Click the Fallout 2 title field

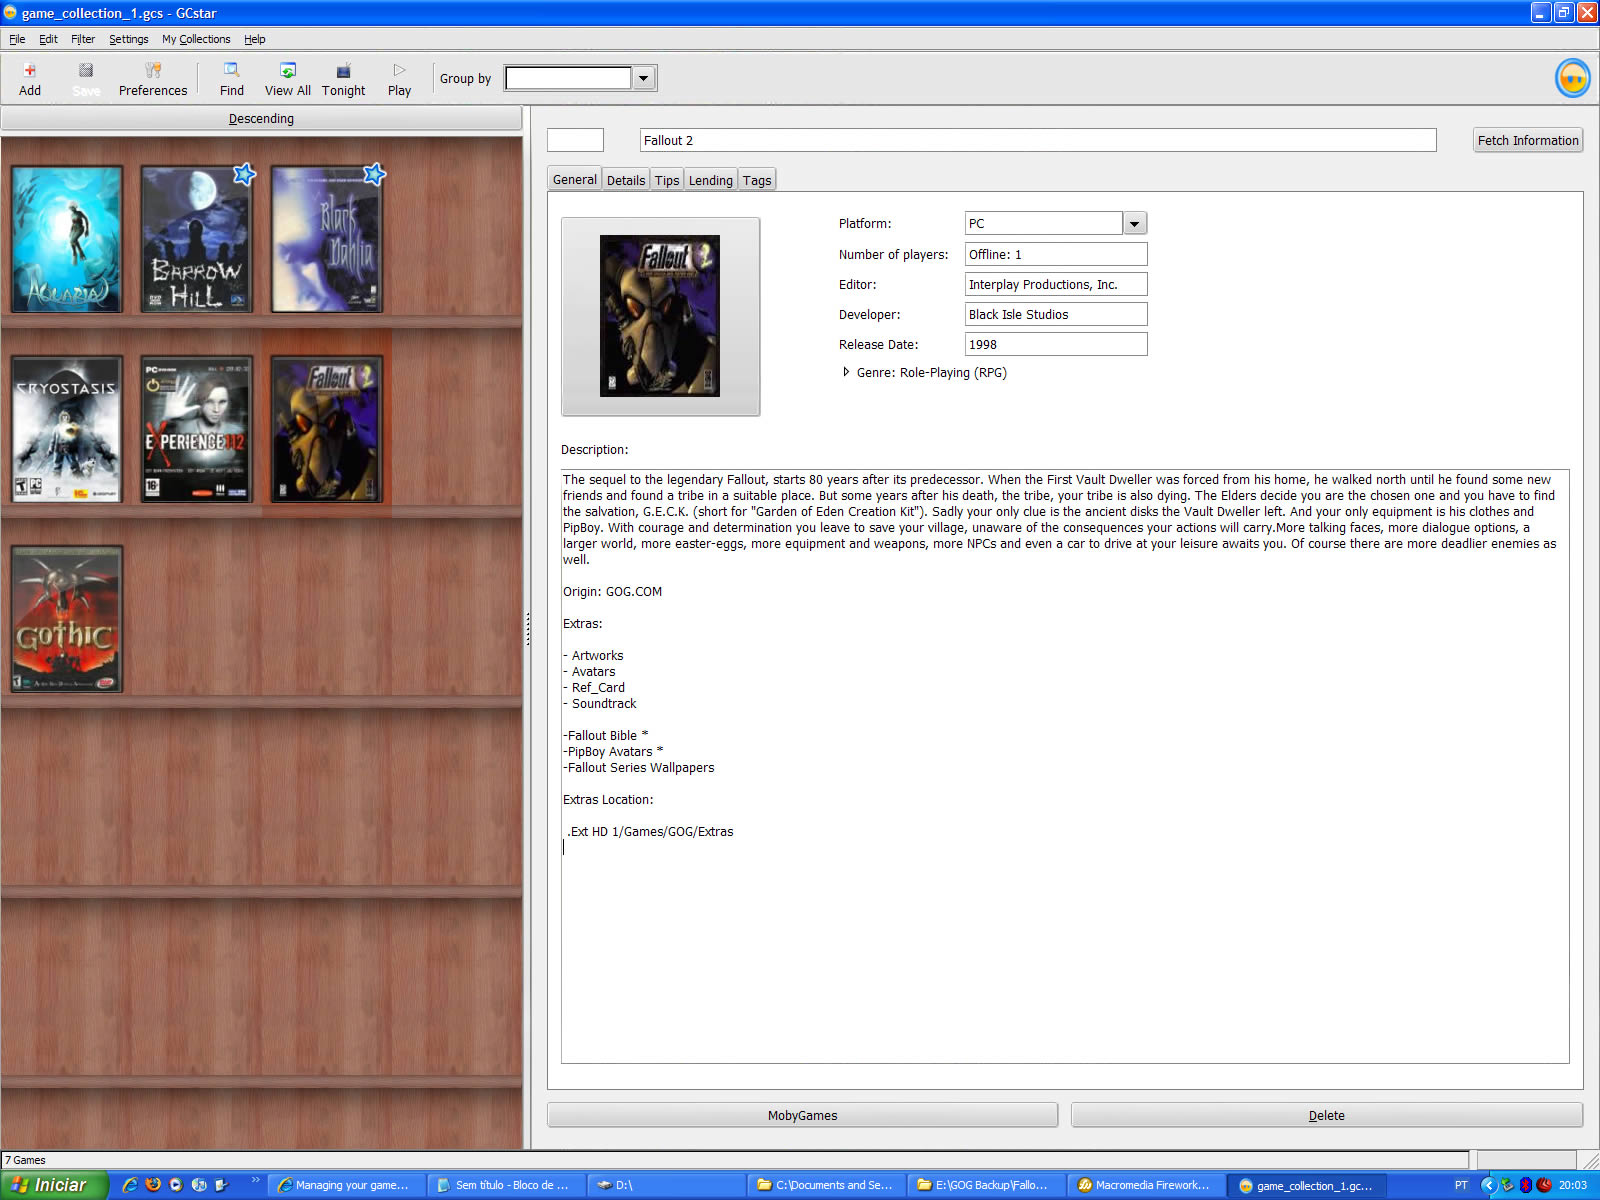(1038, 140)
